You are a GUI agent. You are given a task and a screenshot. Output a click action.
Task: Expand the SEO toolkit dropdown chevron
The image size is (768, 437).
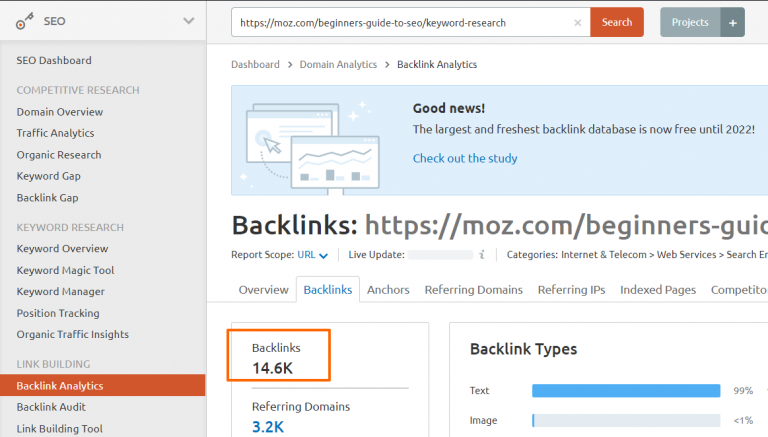coord(189,21)
